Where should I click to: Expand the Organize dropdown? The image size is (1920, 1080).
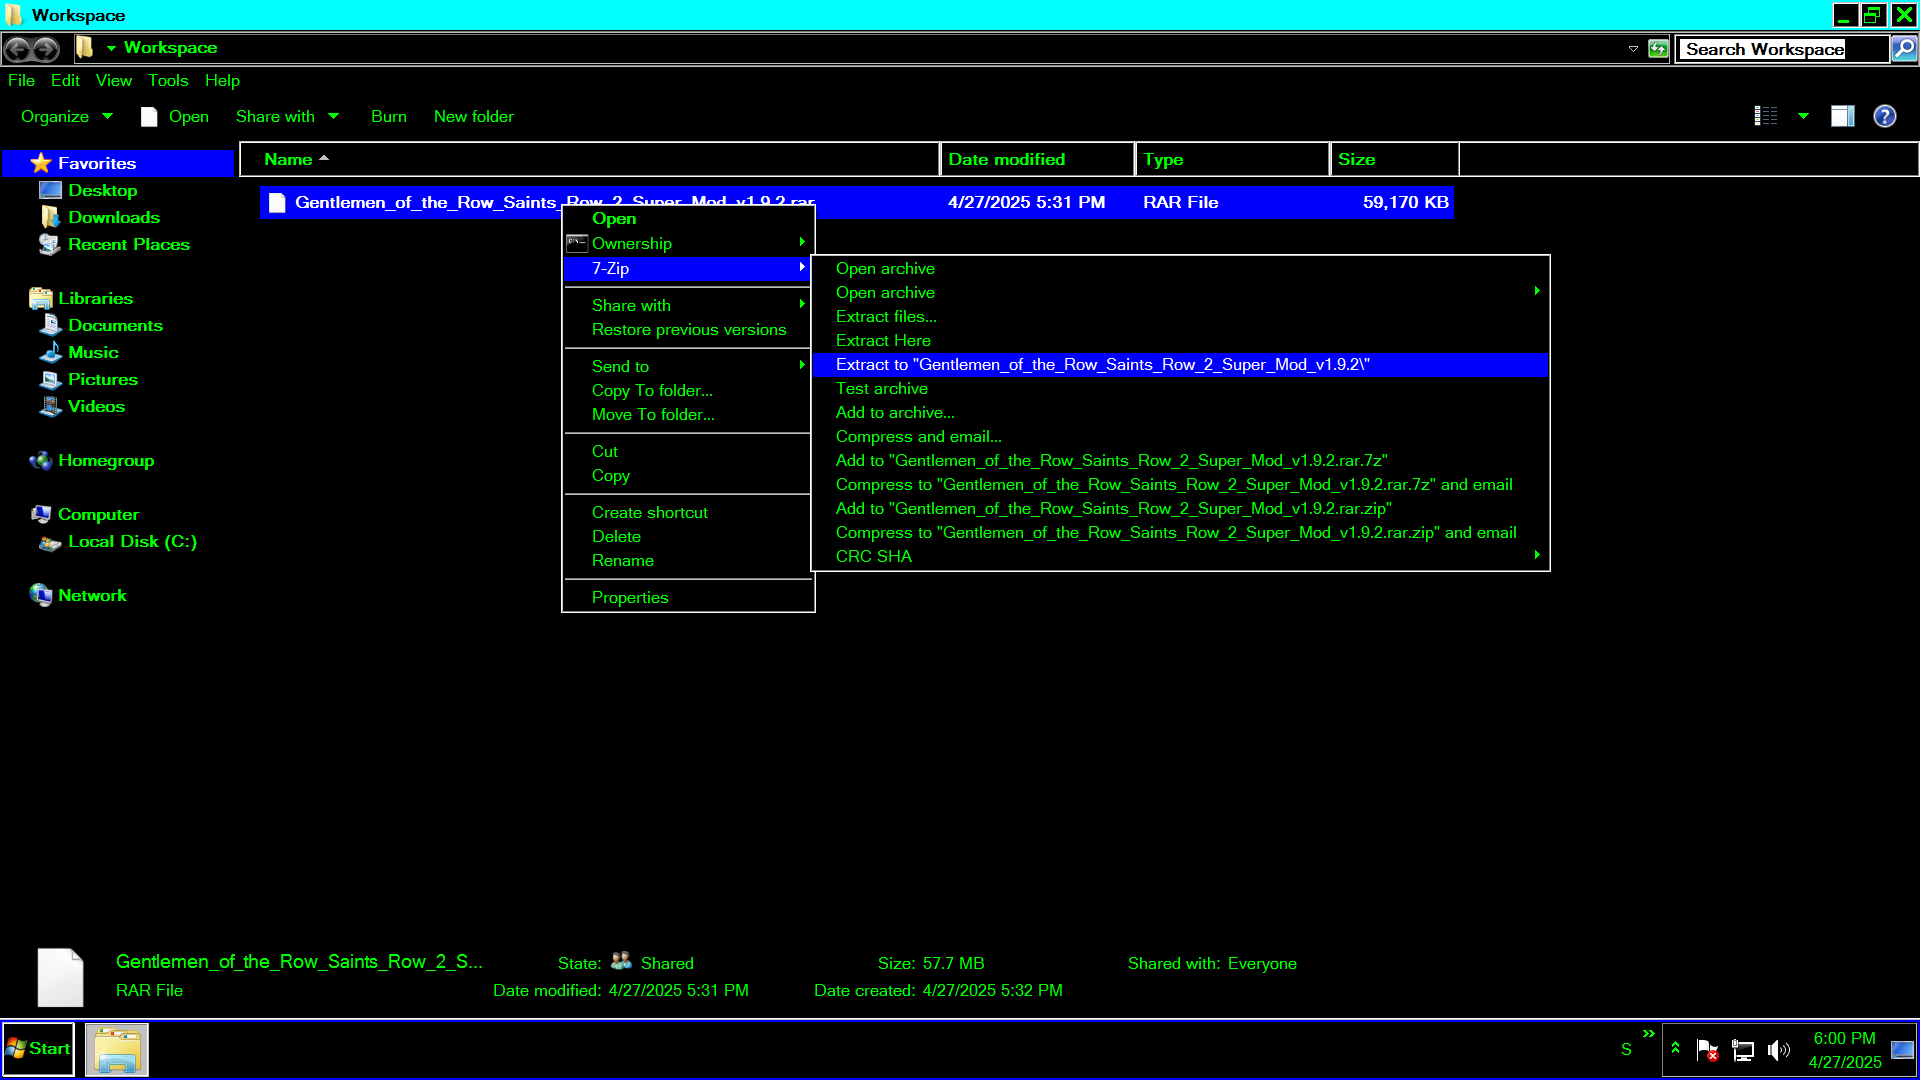tap(66, 117)
